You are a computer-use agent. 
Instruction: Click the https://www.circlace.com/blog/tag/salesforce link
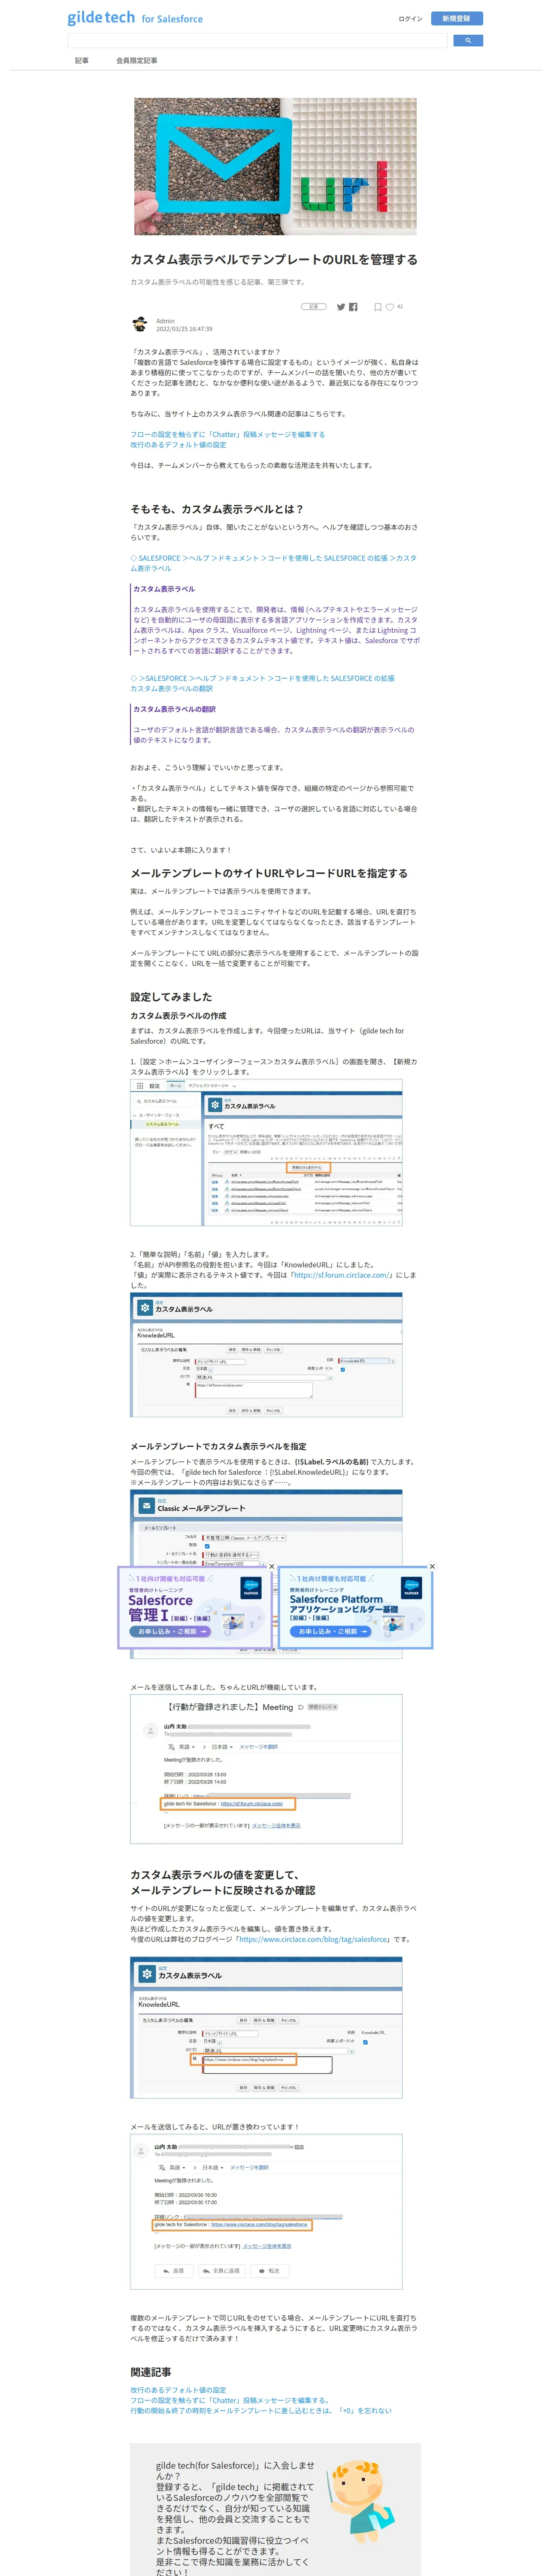[x=313, y=1939]
